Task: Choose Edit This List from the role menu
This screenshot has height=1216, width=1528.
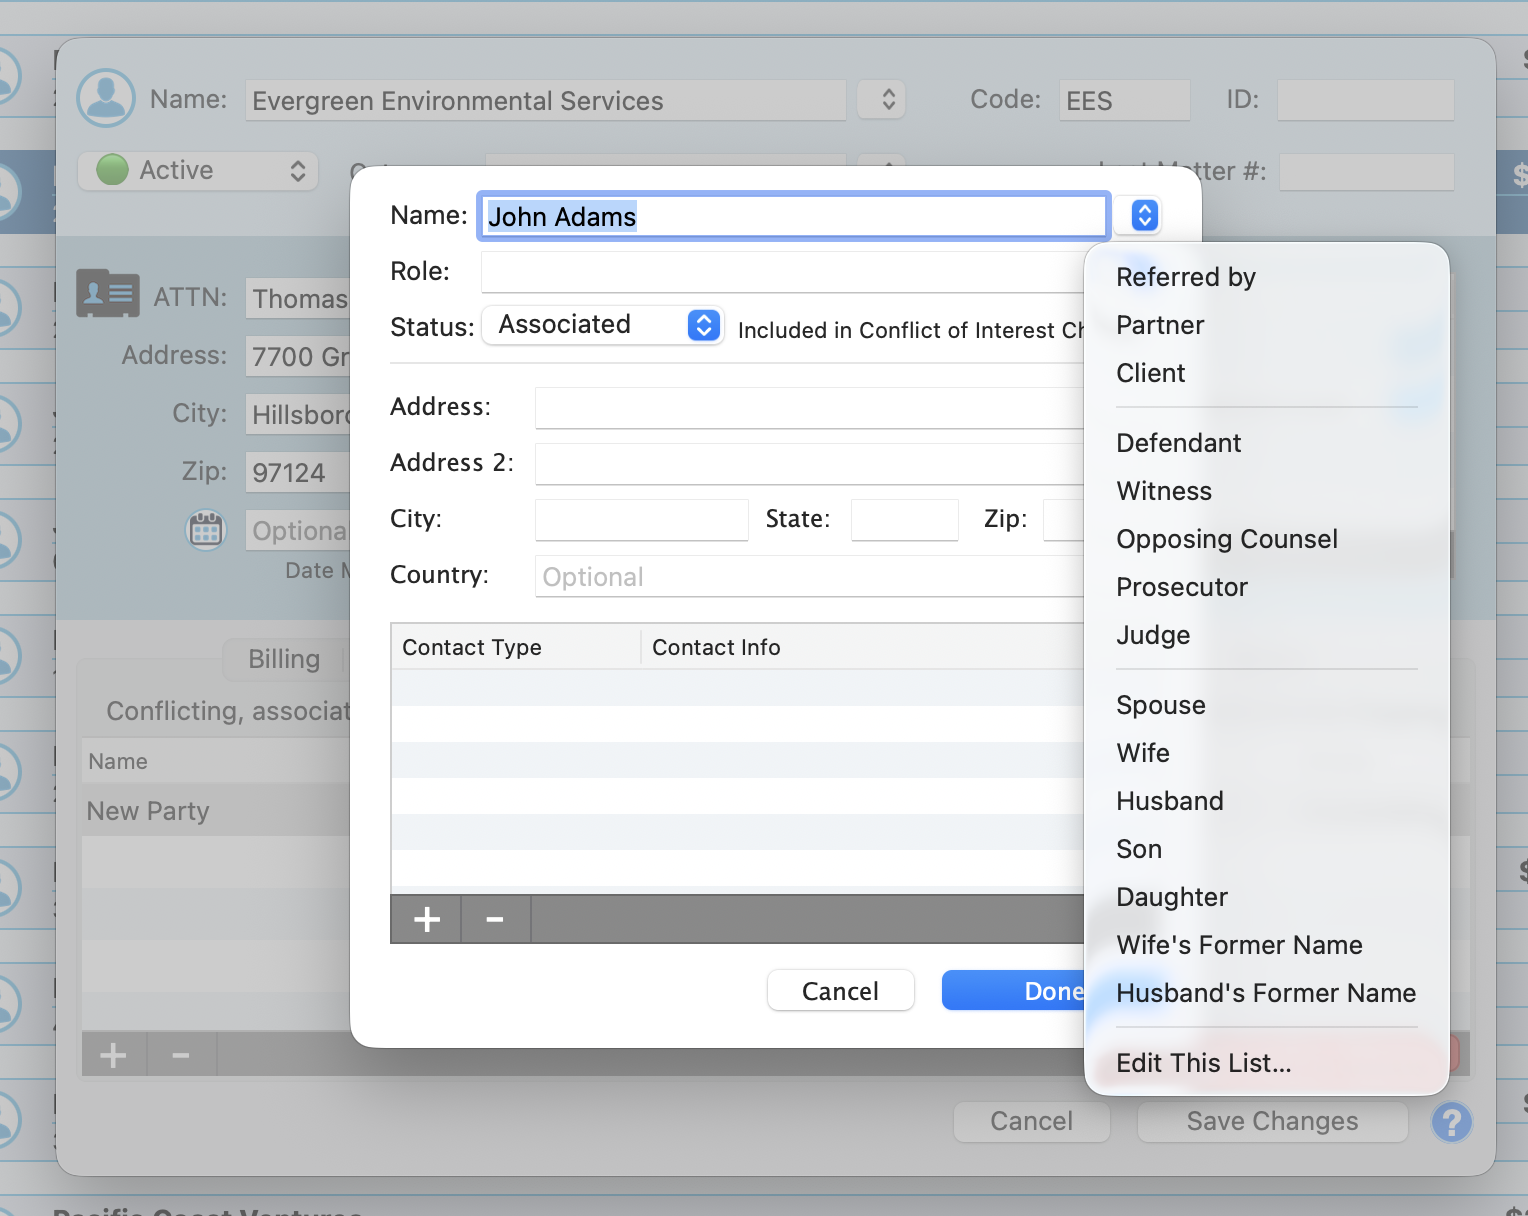Action: pos(1203,1062)
